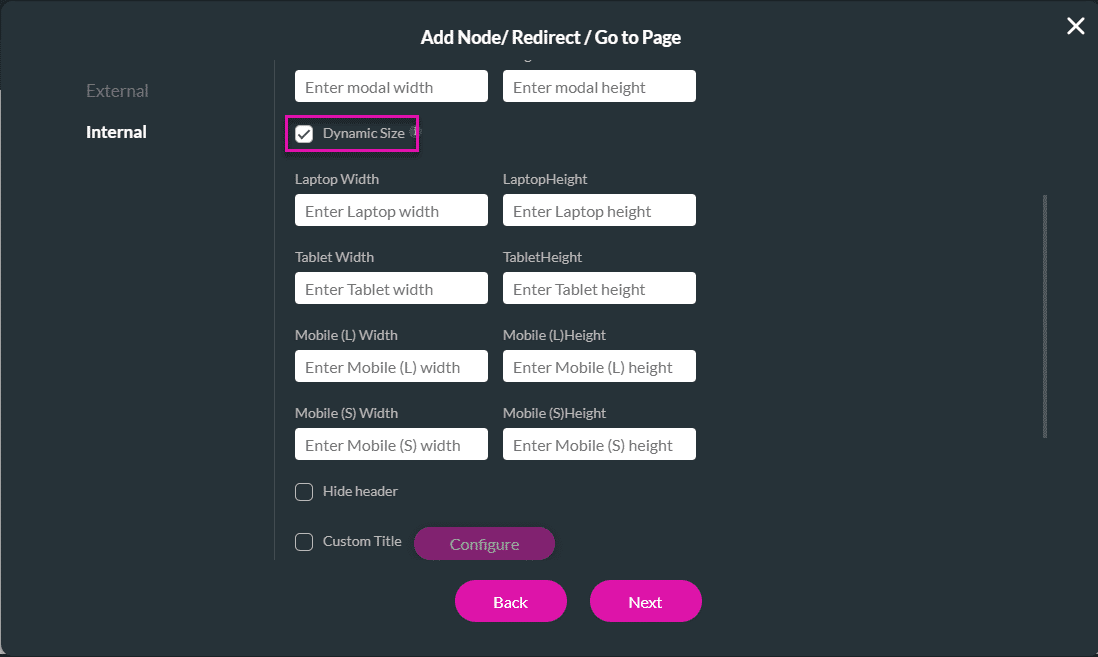Click the Next button
Screen dimensions: 1098x657
pyautogui.click(x=645, y=601)
